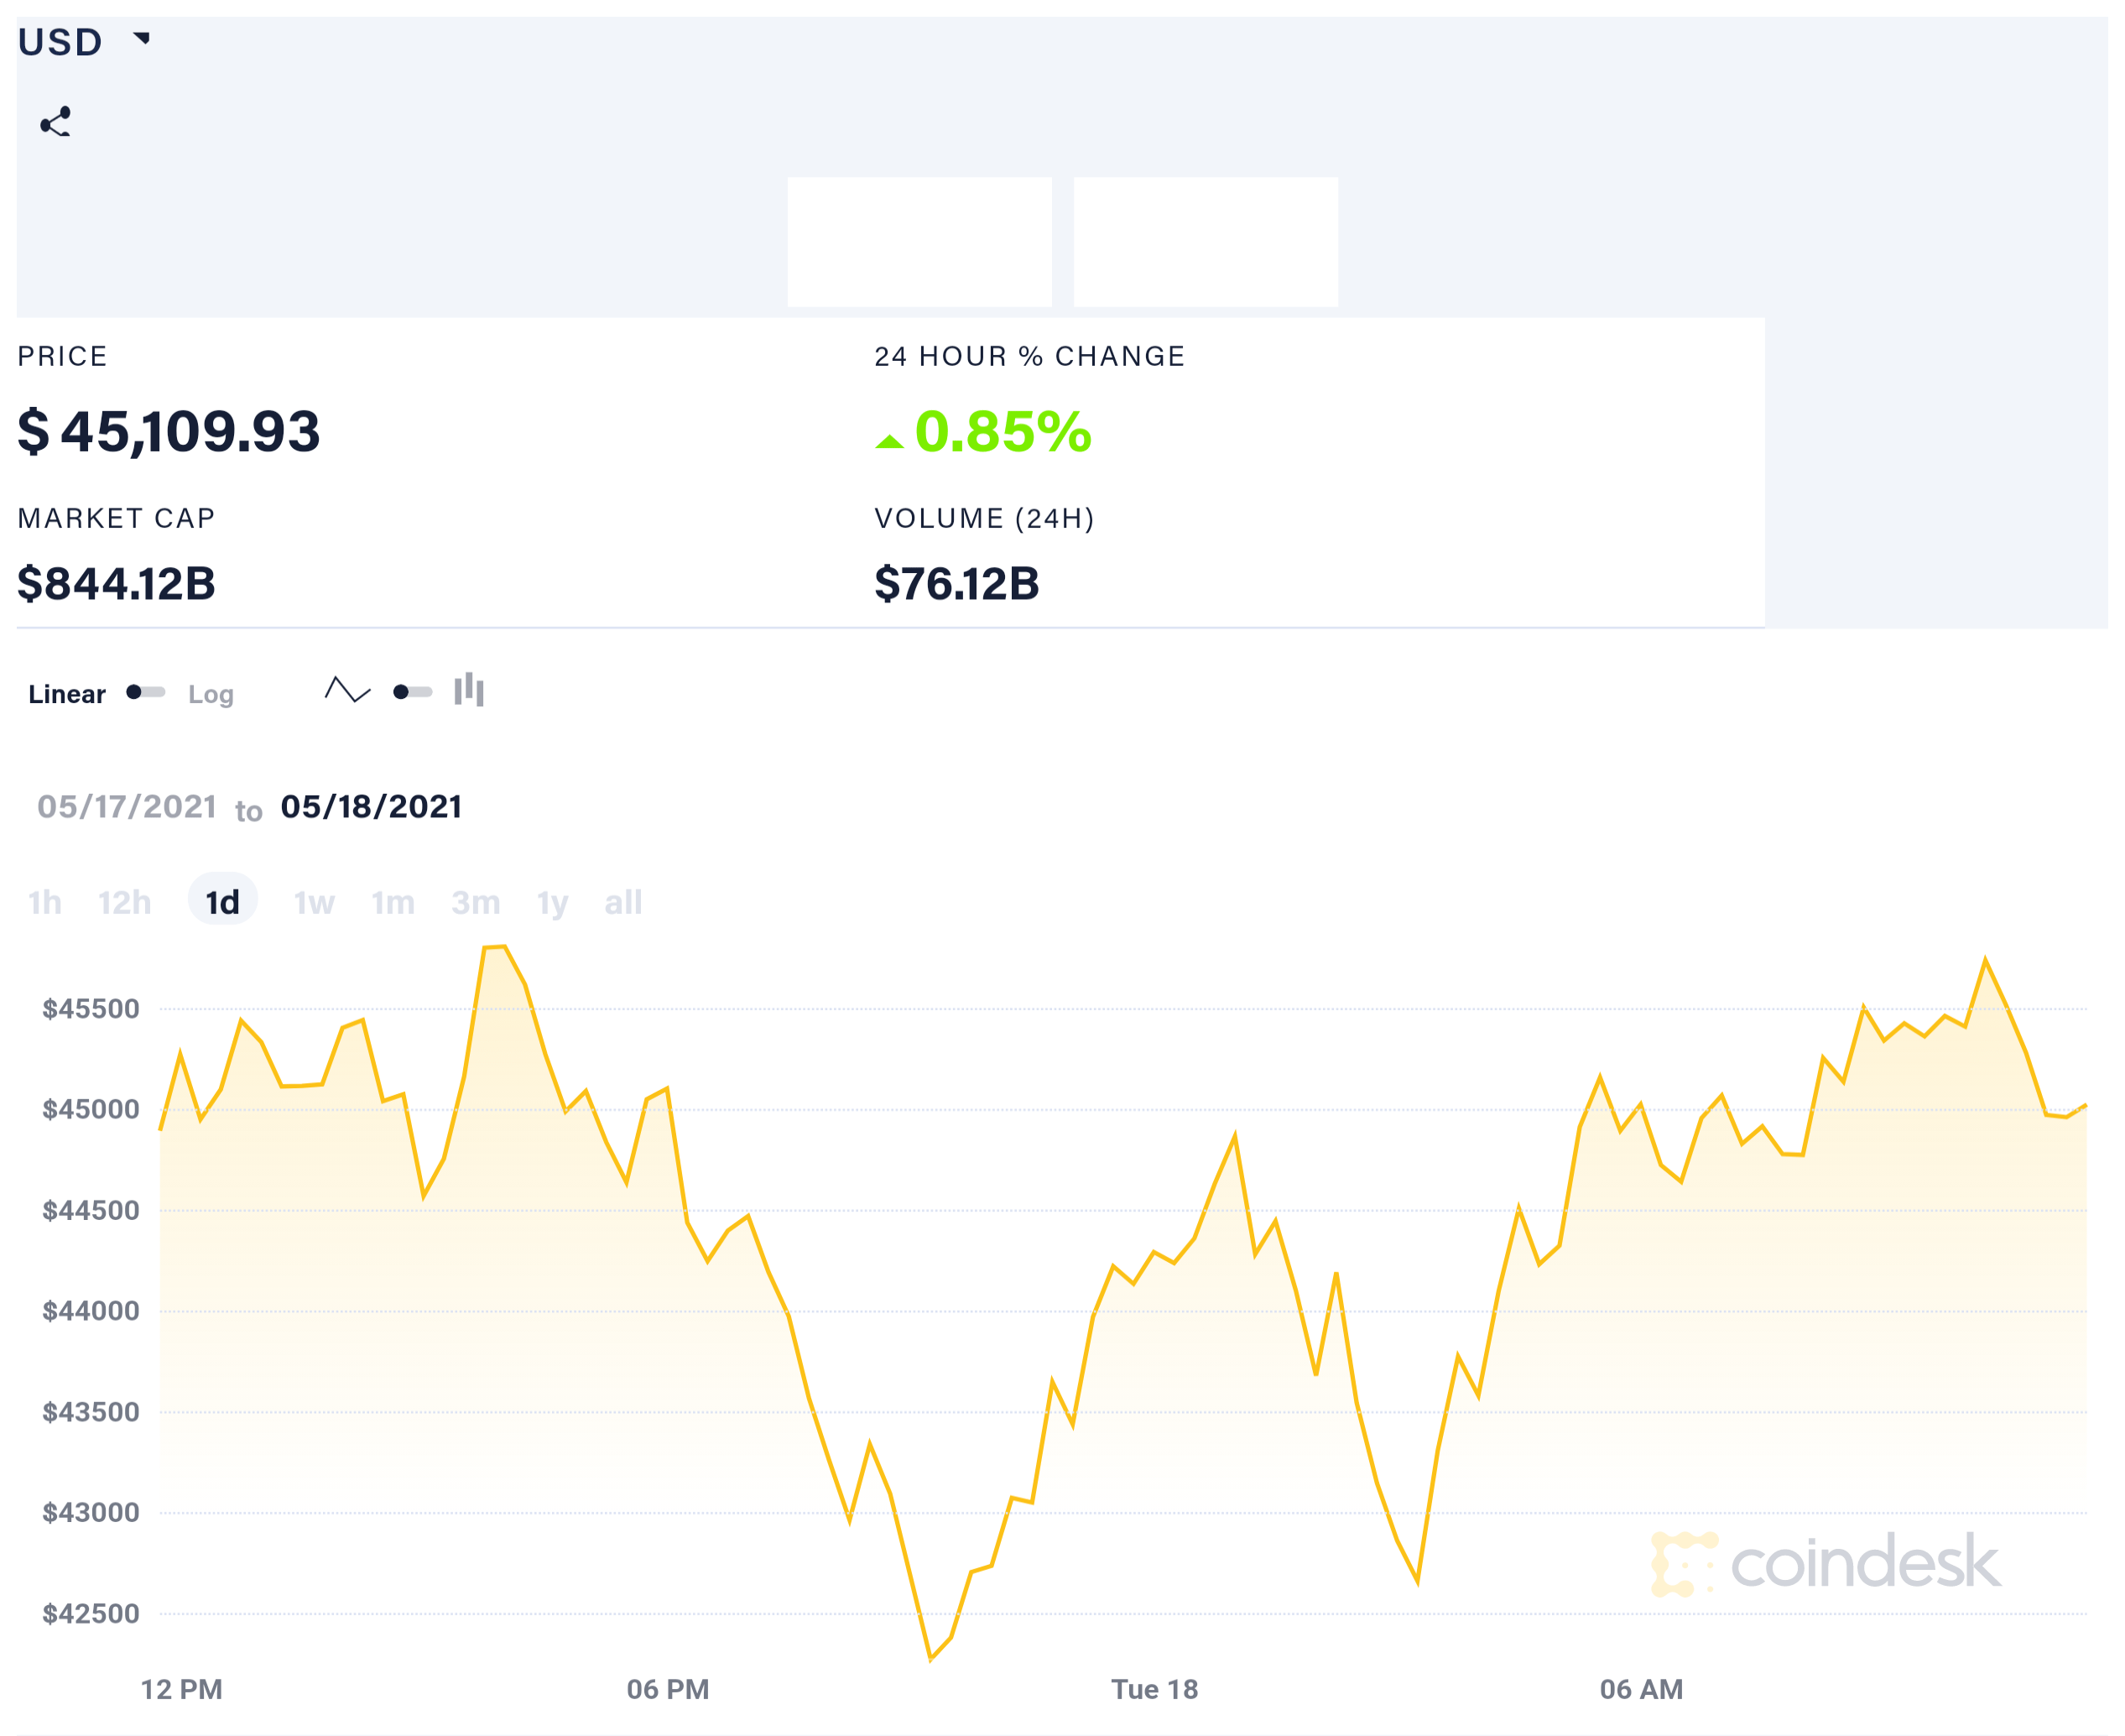Show the 3m time range

pos(476,903)
